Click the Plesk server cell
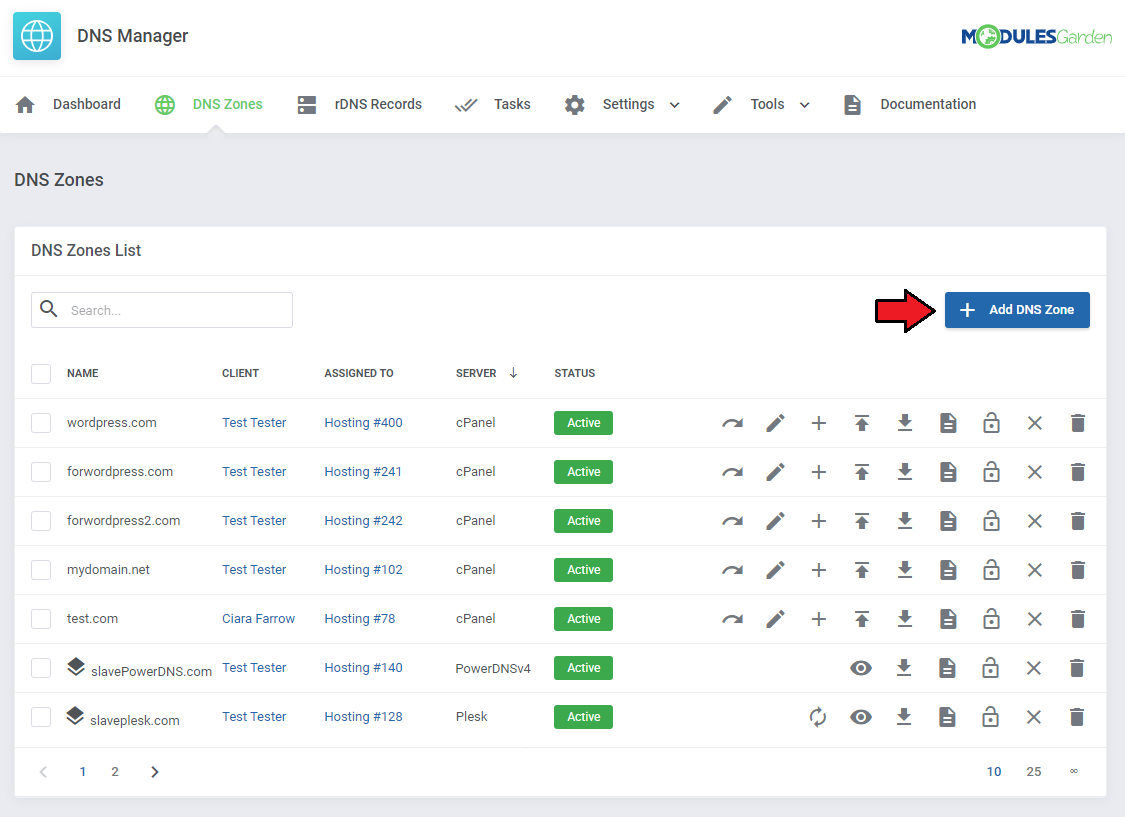1125x817 pixels. [471, 717]
